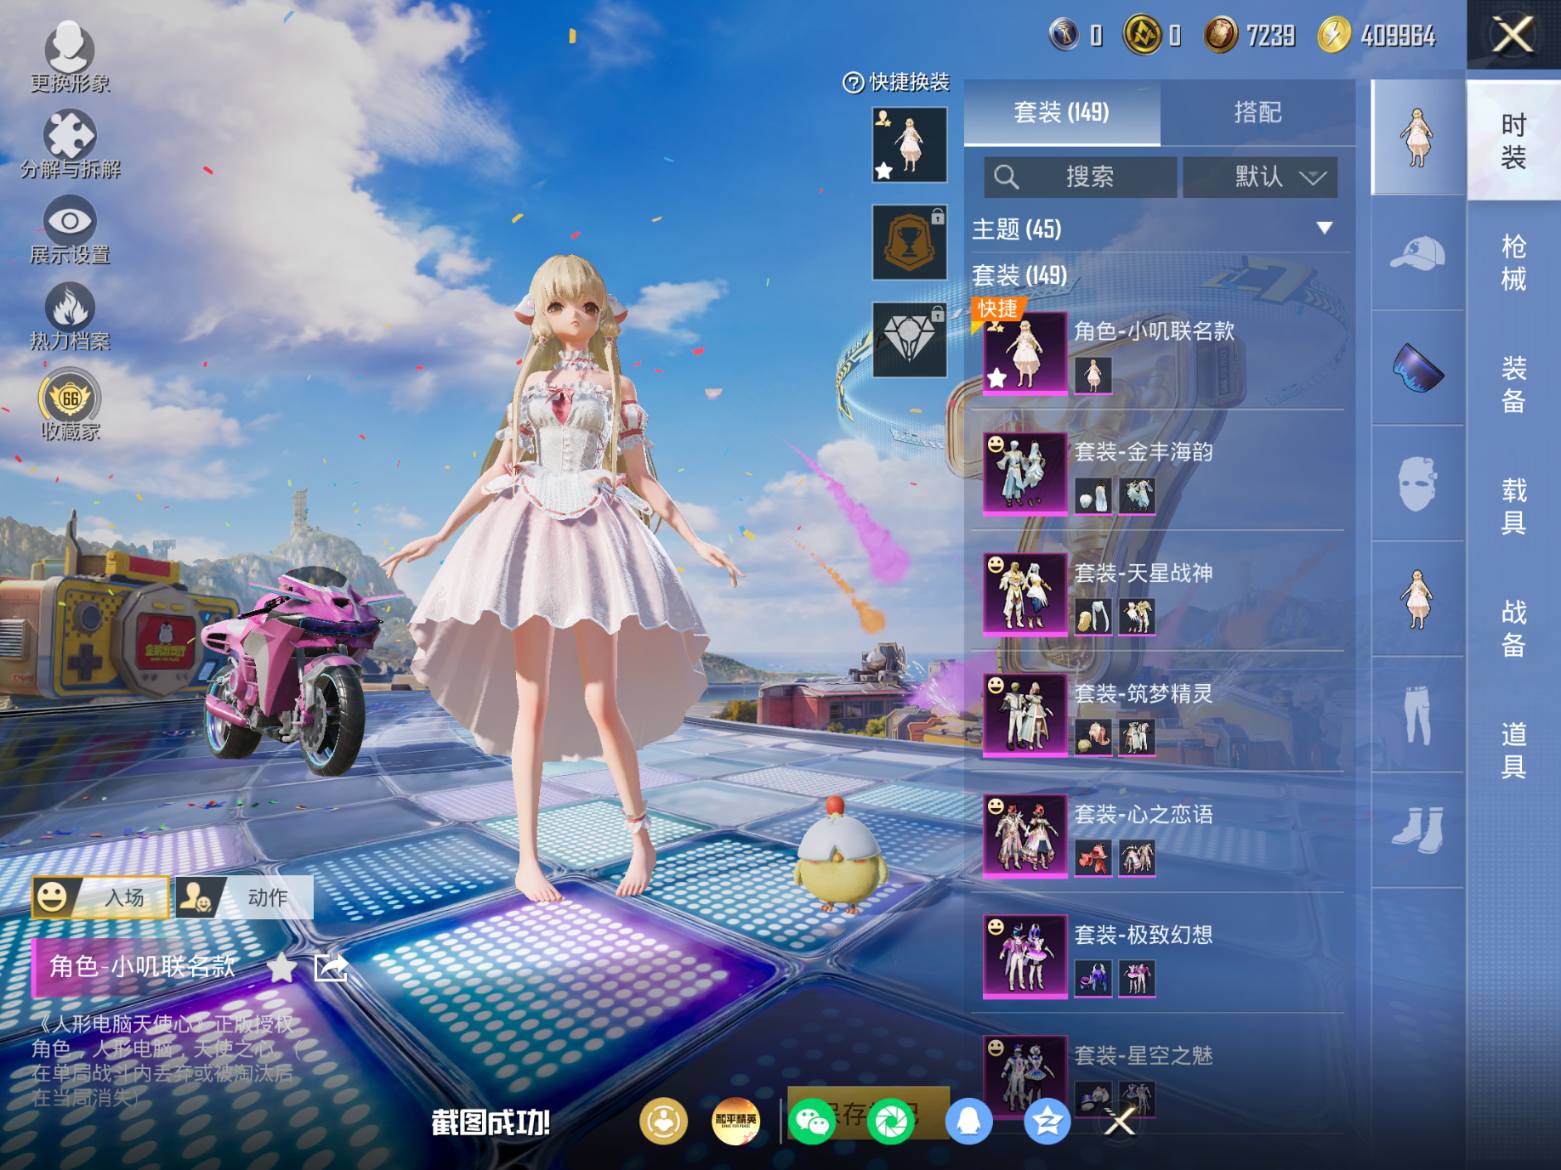Select the 套装-金丰海韵 outfit thumbnail
1561x1170 pixels.
click(1025, 474)
